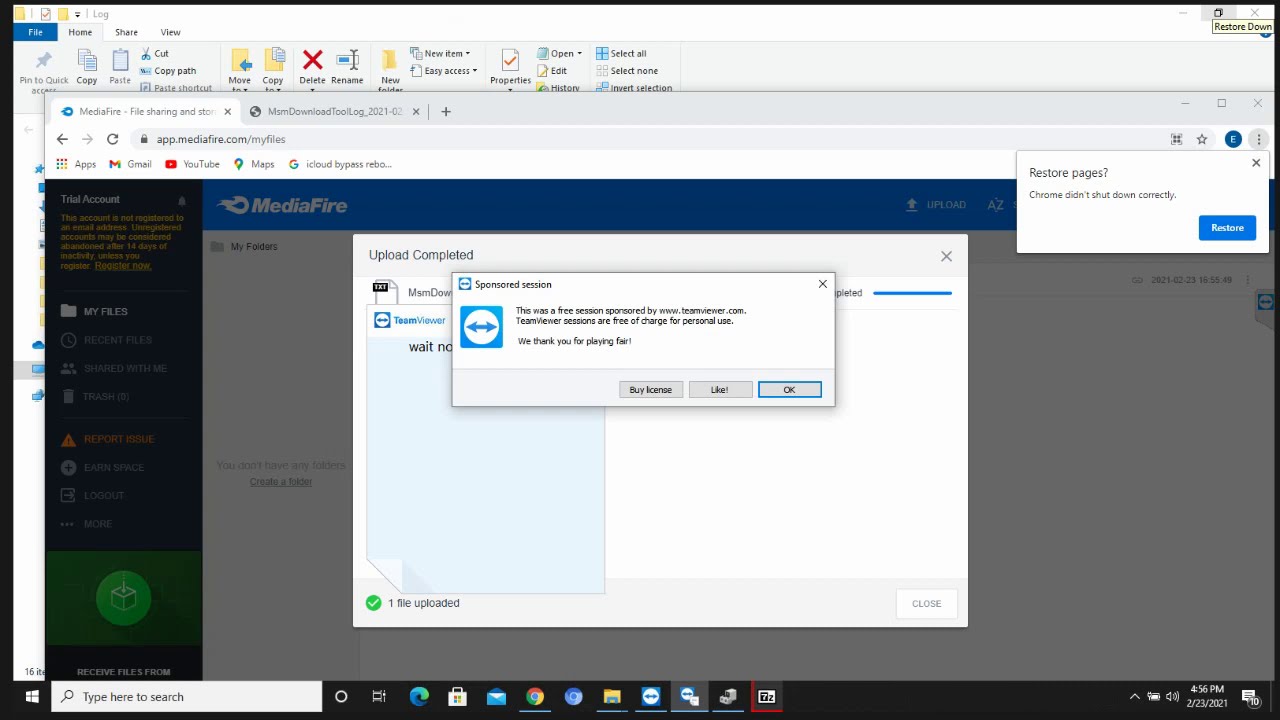Click Copy path in ribbon
Viewport: 1280px width, 720px height.
[168, 71]
